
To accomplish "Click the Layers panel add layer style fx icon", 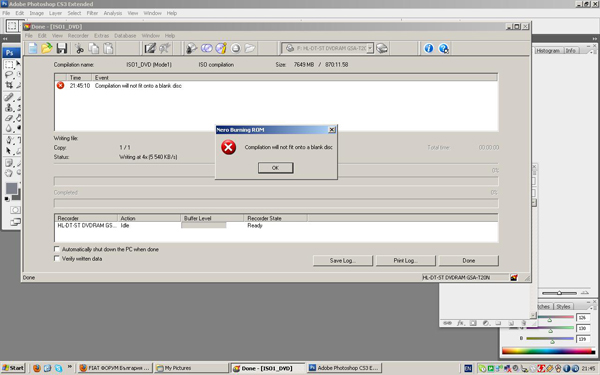I will pyautogui.click(x=460, y=323).
